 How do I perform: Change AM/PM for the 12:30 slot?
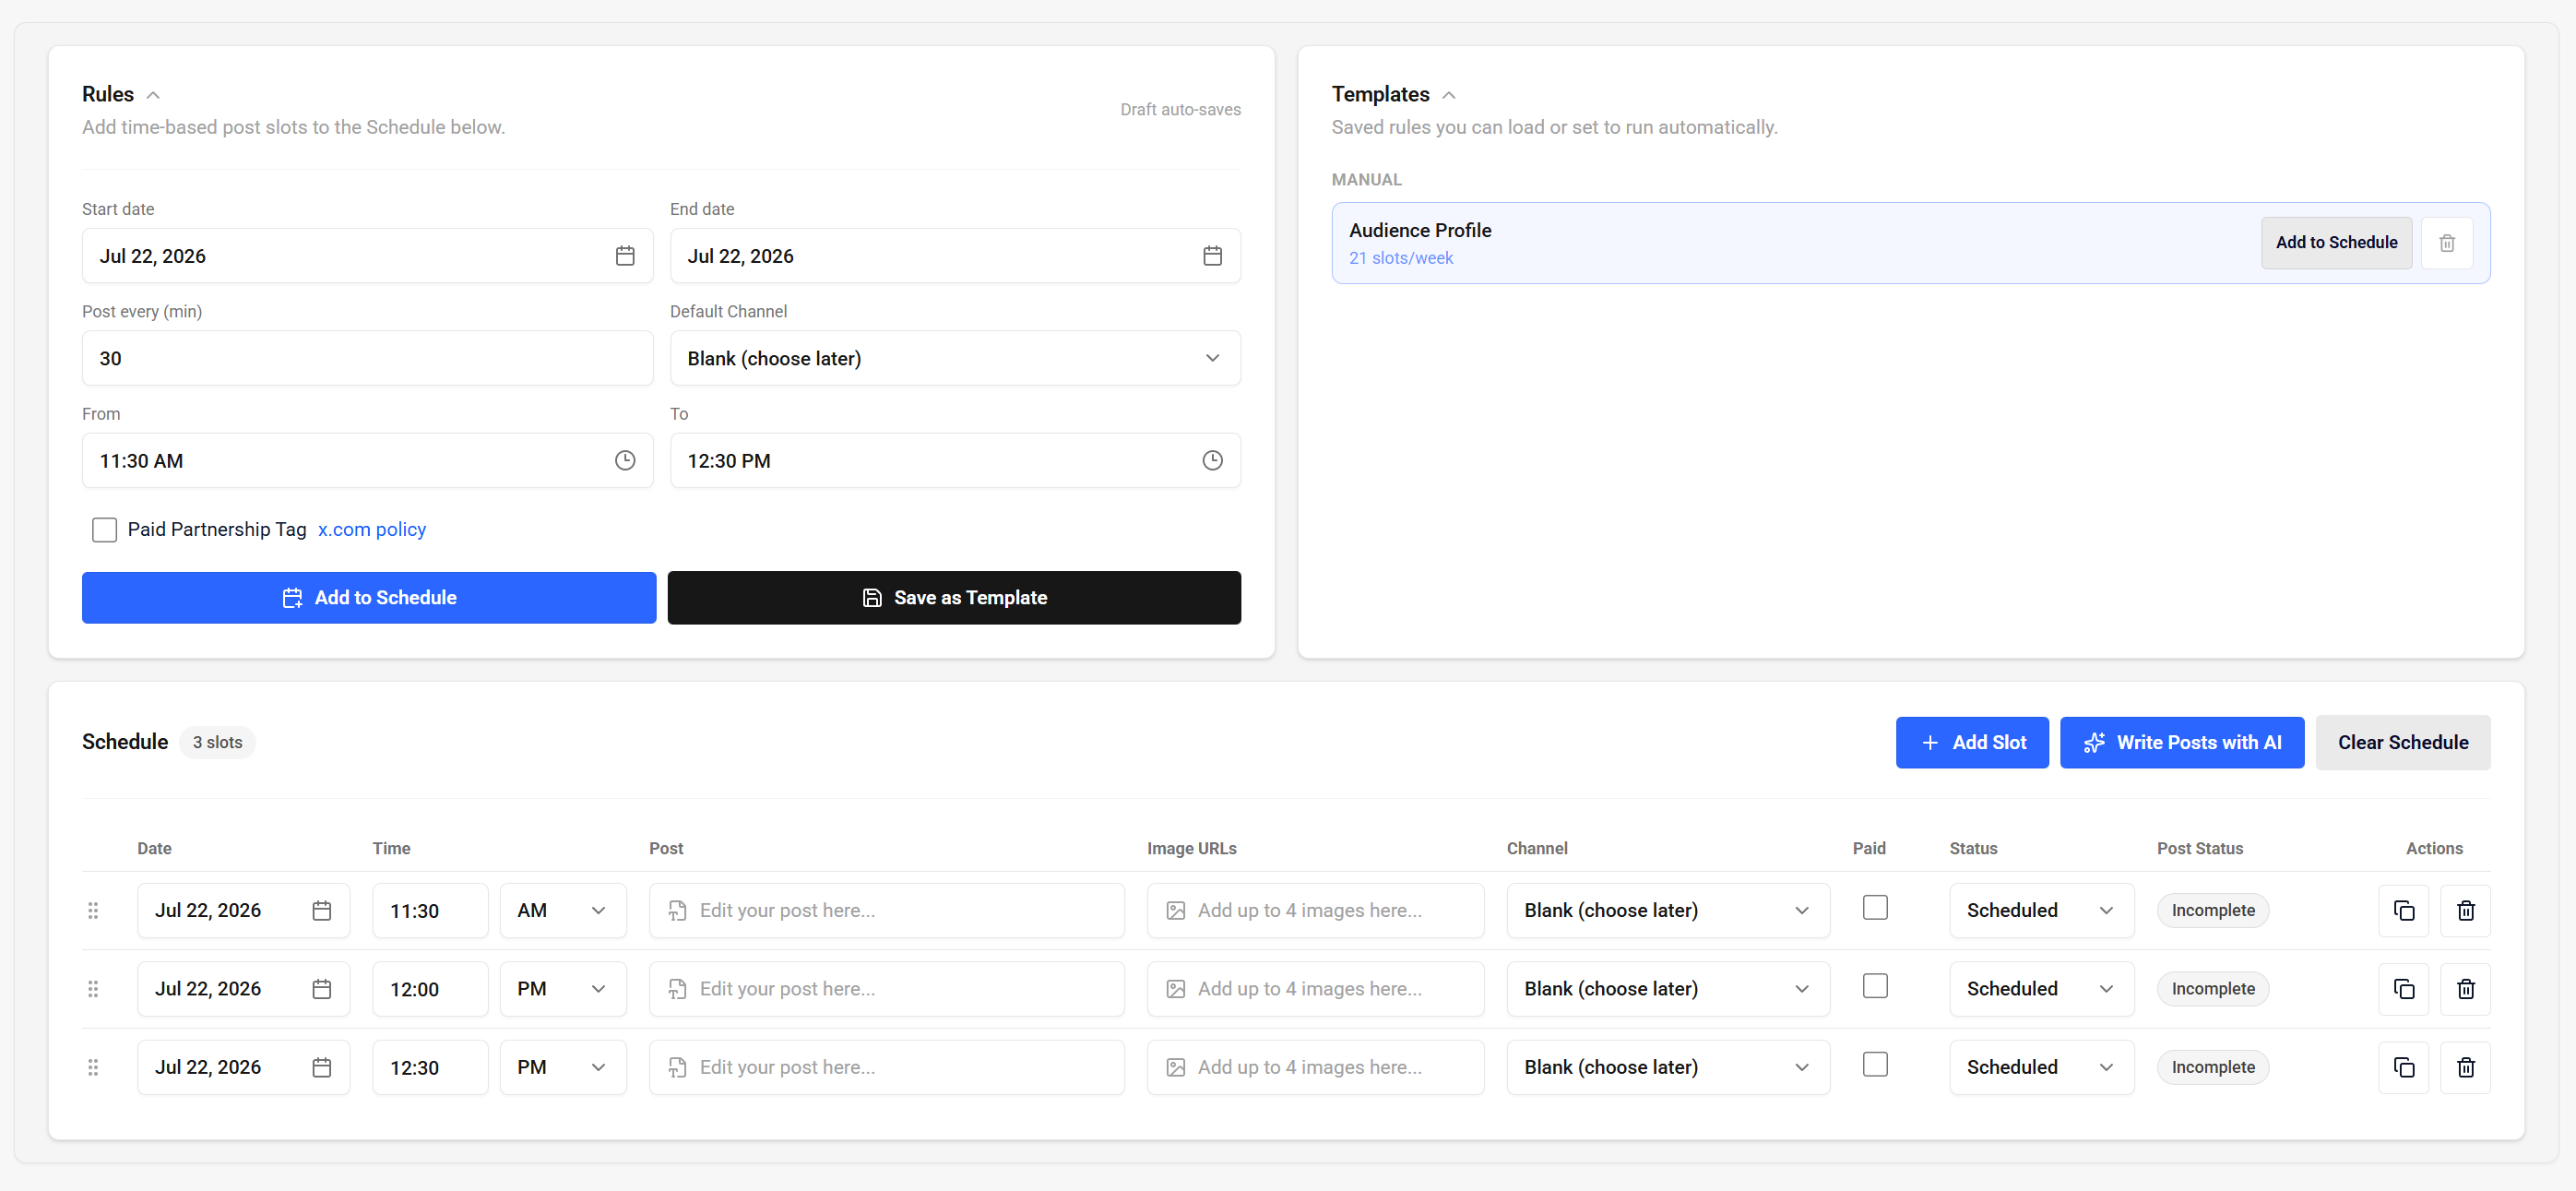563,1068
